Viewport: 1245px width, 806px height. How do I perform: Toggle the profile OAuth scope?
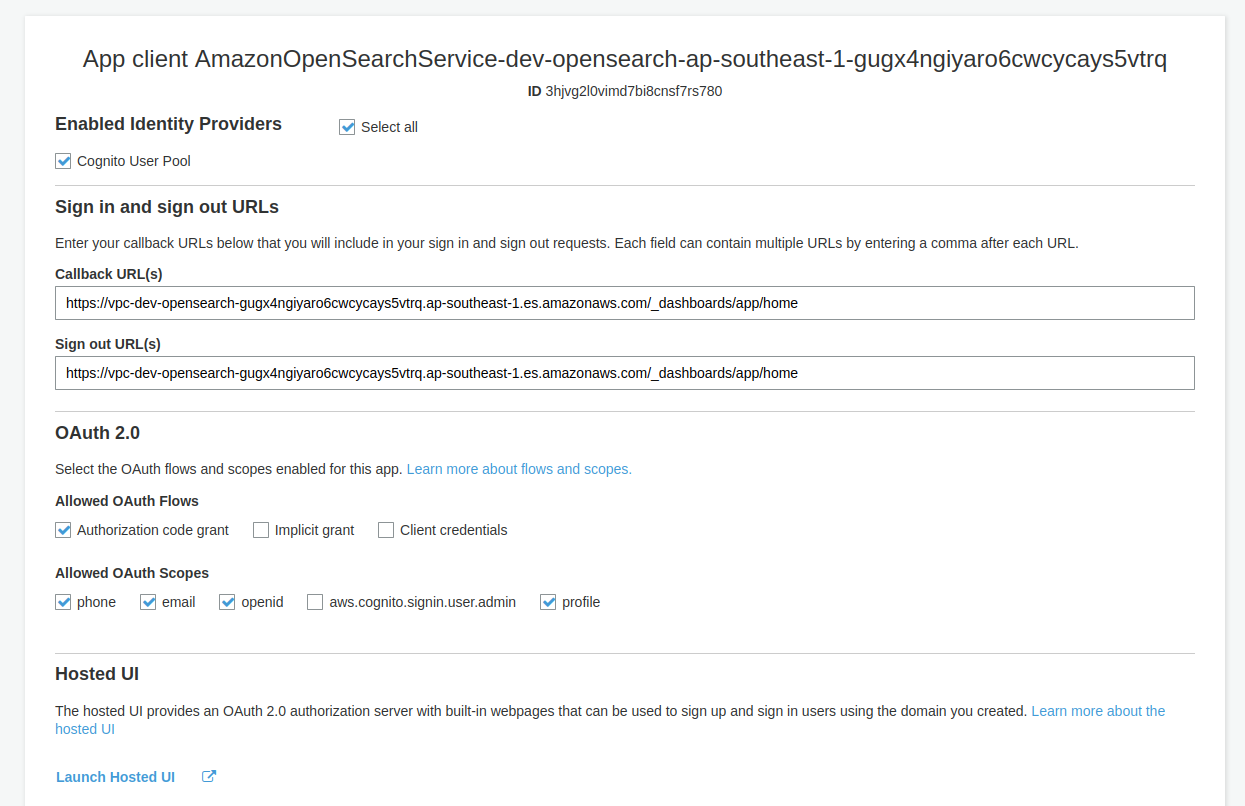tap(548, 602)
